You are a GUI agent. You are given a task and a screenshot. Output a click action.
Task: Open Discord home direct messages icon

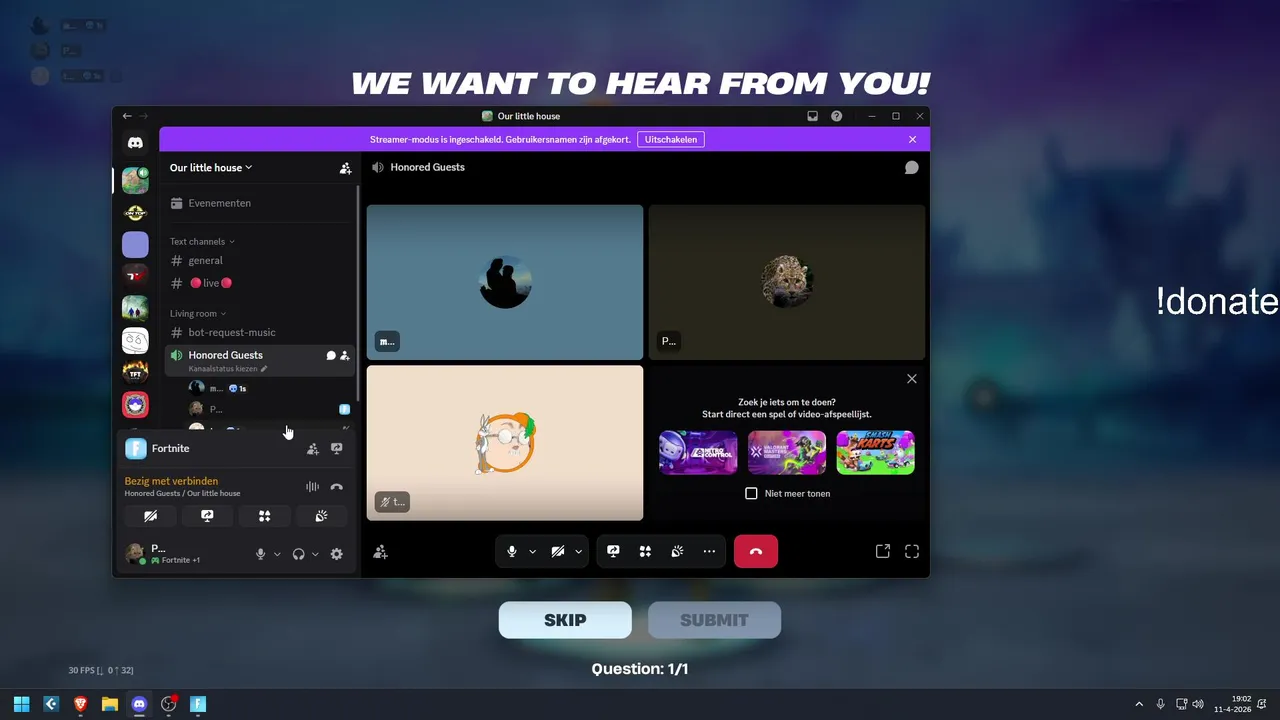pyautogui.click(x=135, y=143)
